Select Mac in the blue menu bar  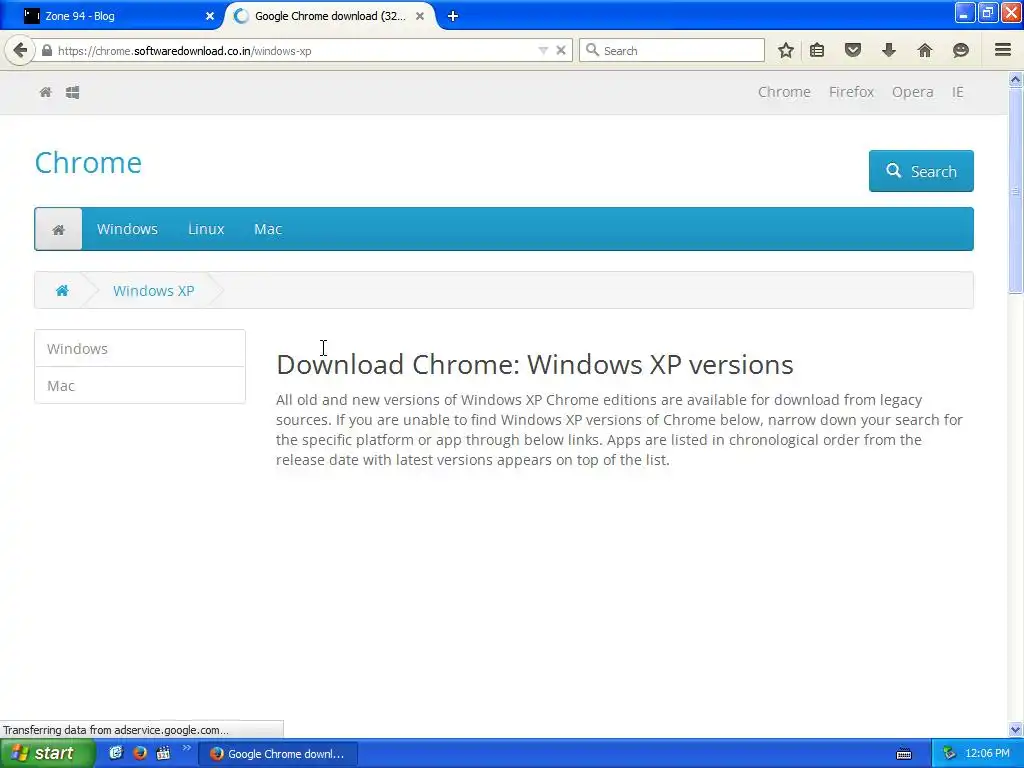click(x=268, y=229)
